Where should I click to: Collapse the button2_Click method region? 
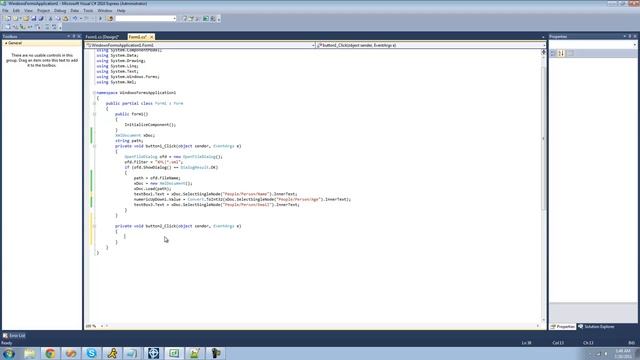pos(94,226)
